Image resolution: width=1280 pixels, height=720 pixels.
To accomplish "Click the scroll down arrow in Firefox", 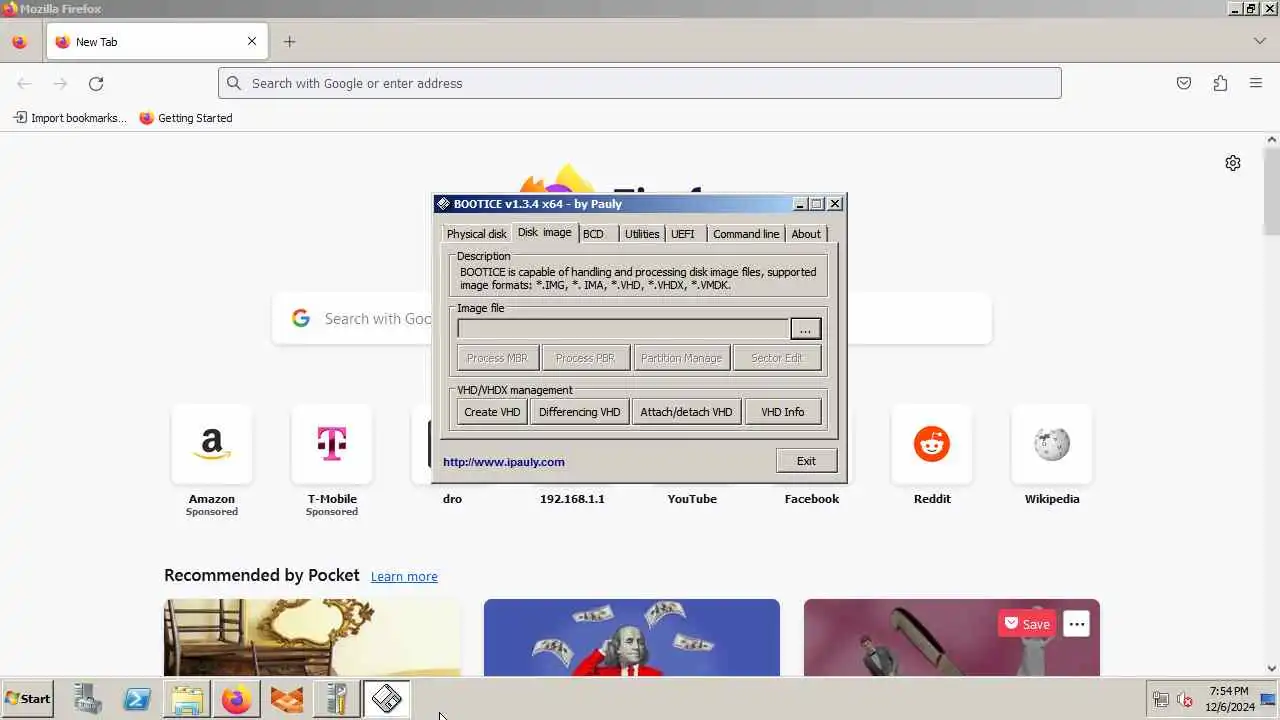I will pyautogui.click(x=1272, y=669).
